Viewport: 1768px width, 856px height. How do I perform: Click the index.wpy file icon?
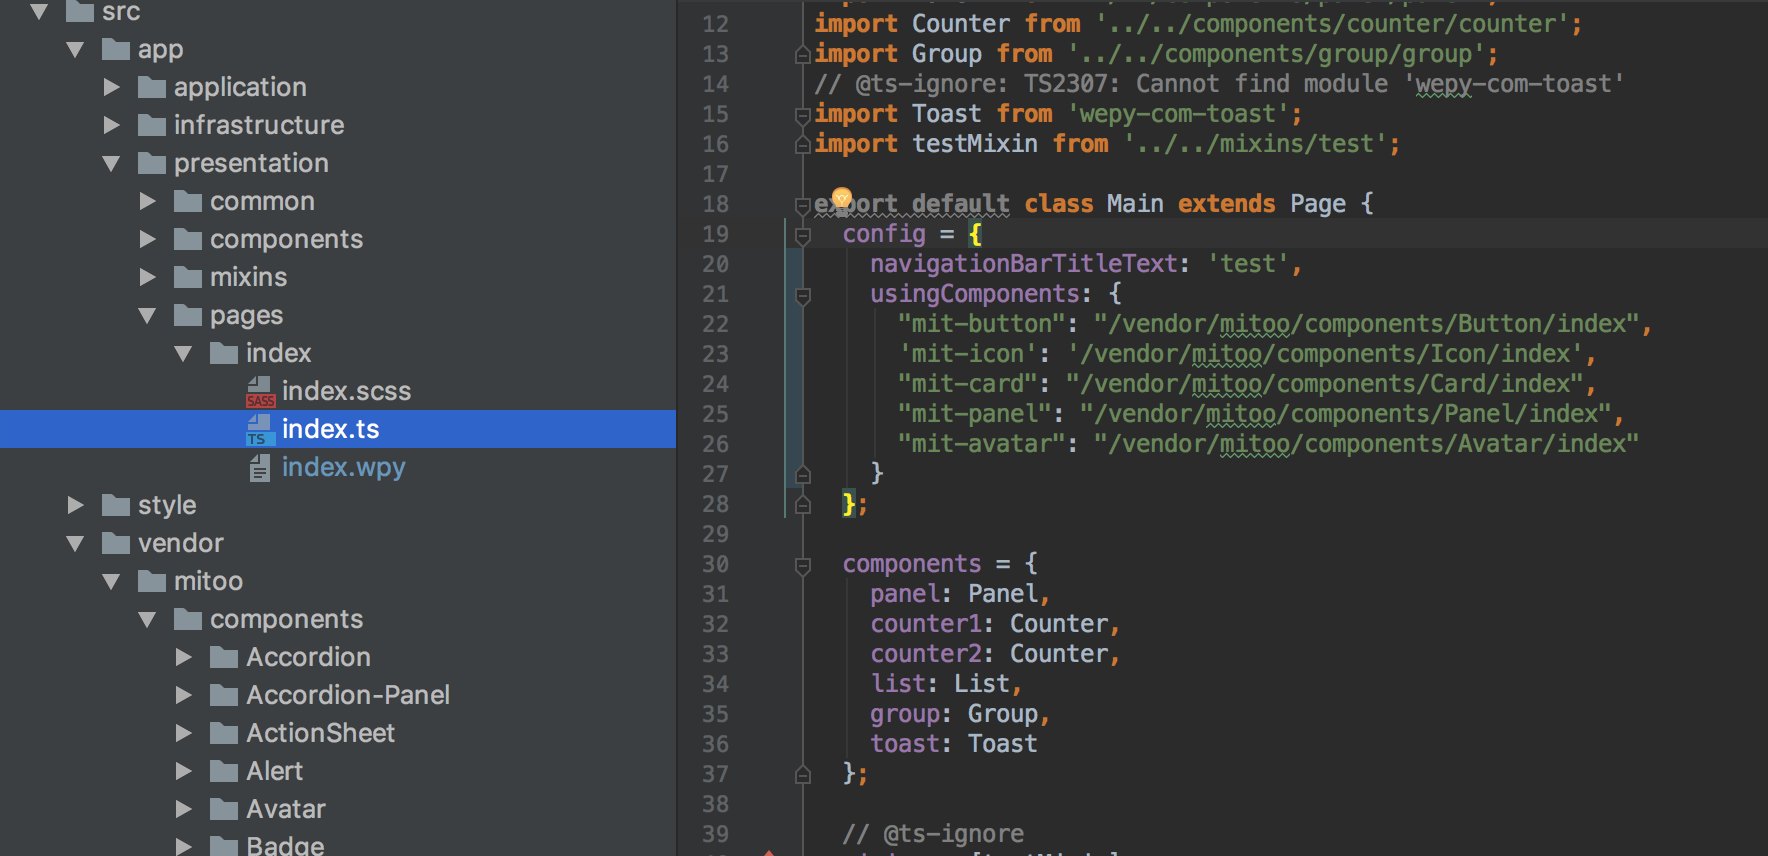click(x=260, y=467)
